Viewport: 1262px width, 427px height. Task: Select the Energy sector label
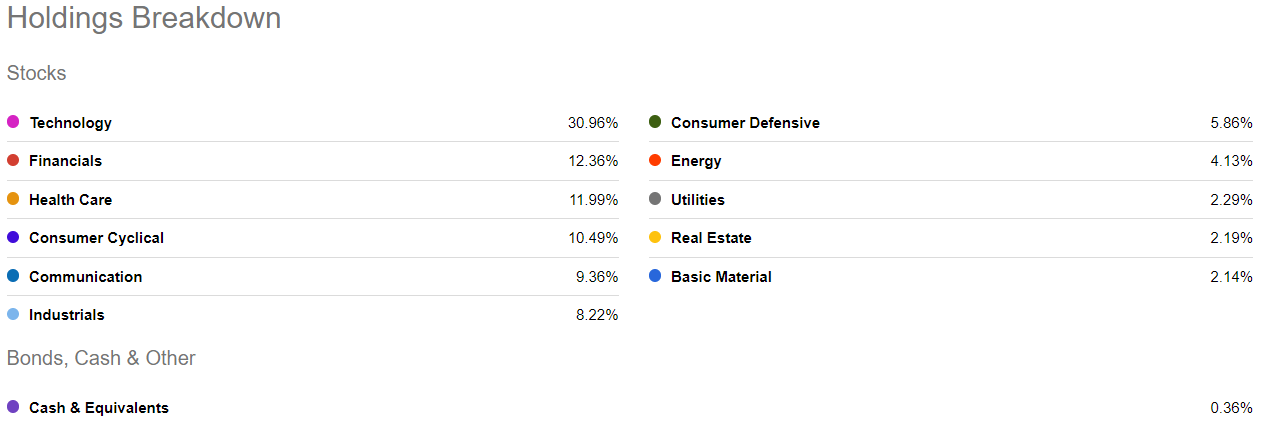pos(696,161)
